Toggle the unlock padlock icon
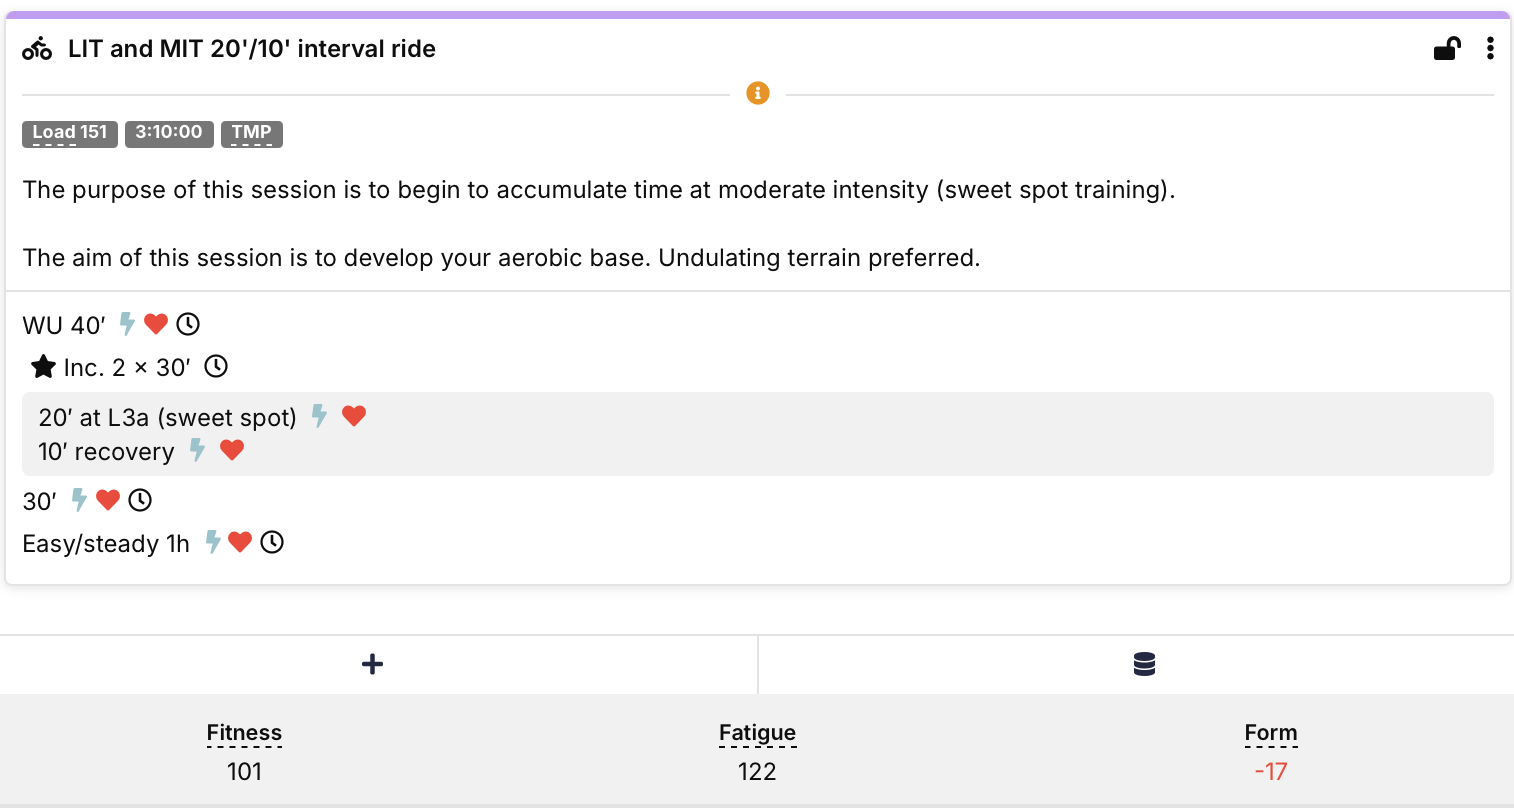This screenshot has height=810, width=1514. click(x=1447, y=49)
